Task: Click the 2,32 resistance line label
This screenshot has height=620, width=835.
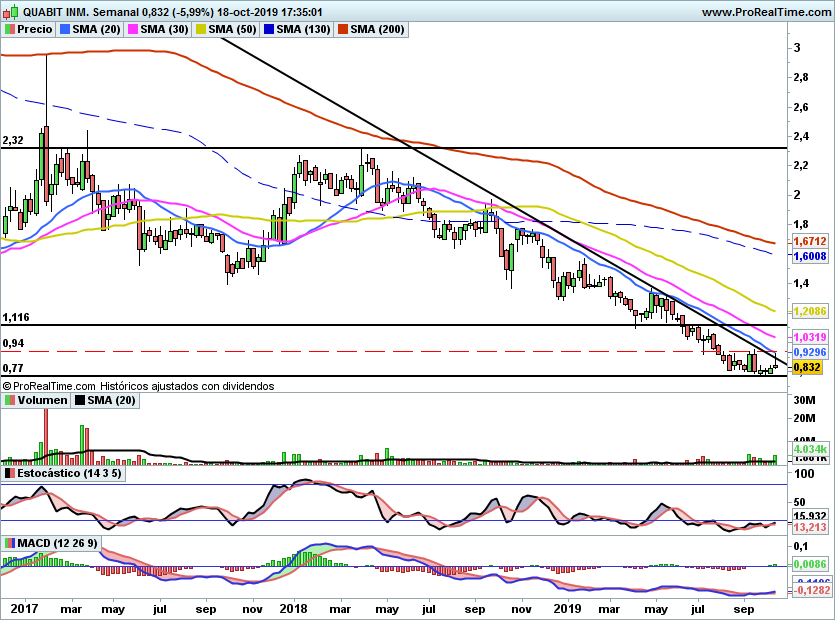Action: click(13, 140)
